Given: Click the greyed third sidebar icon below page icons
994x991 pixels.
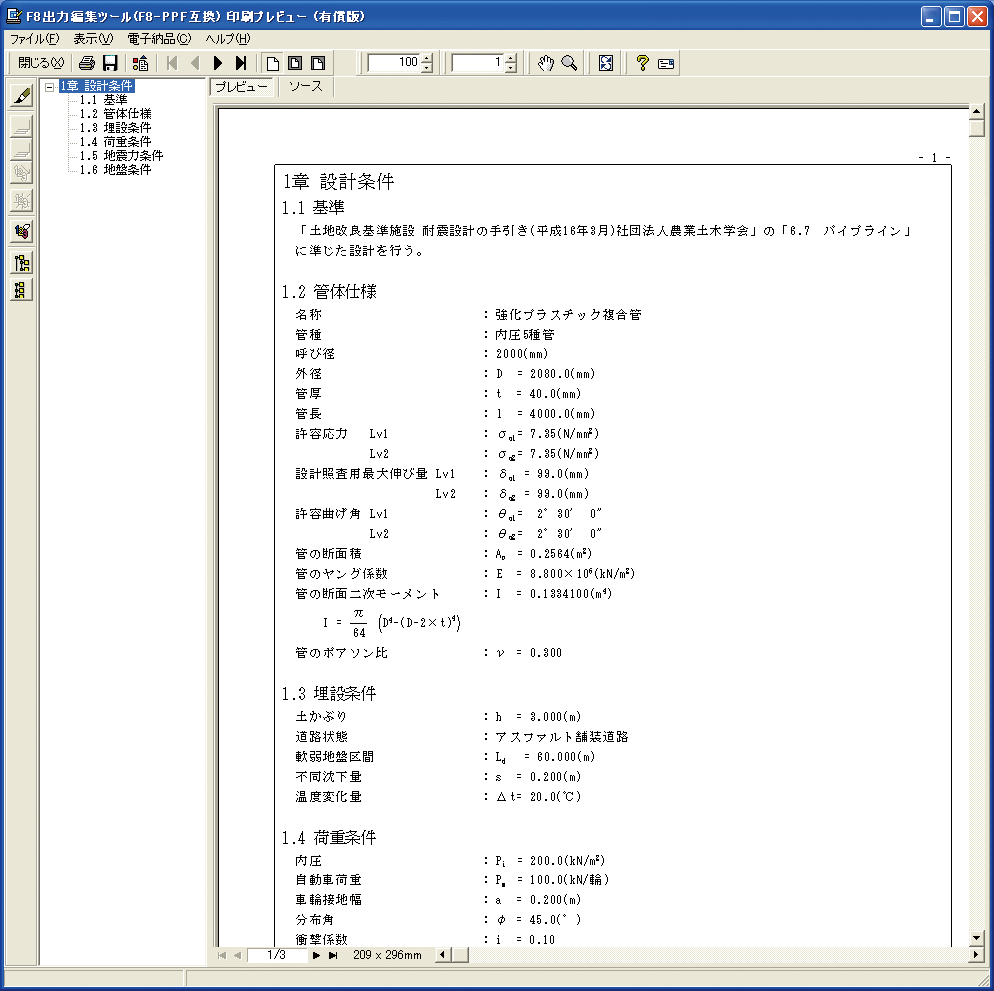Looking at the screenshot, I should click(x=22, y=172).
